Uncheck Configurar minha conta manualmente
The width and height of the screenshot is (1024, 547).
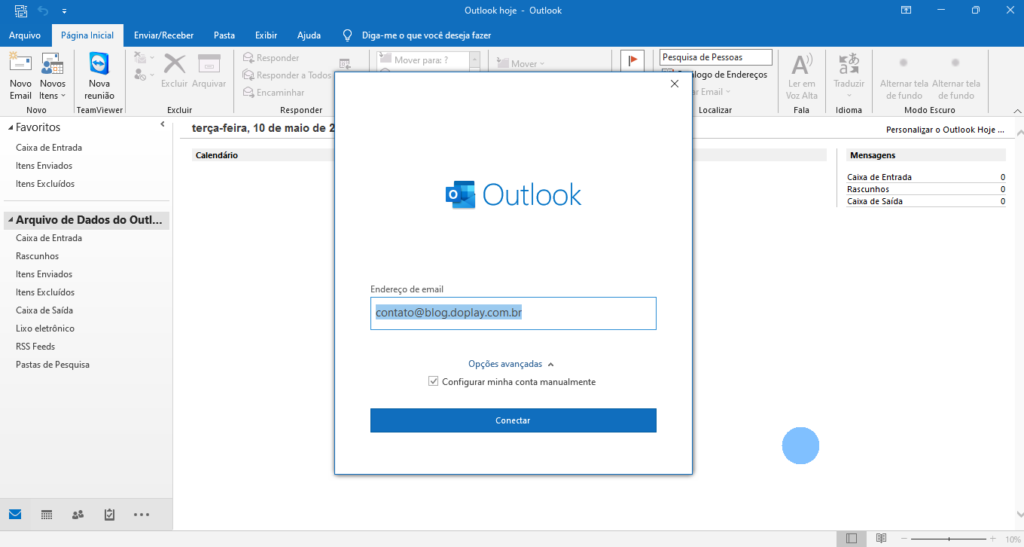pyautogui.click(x=433, y=381)
